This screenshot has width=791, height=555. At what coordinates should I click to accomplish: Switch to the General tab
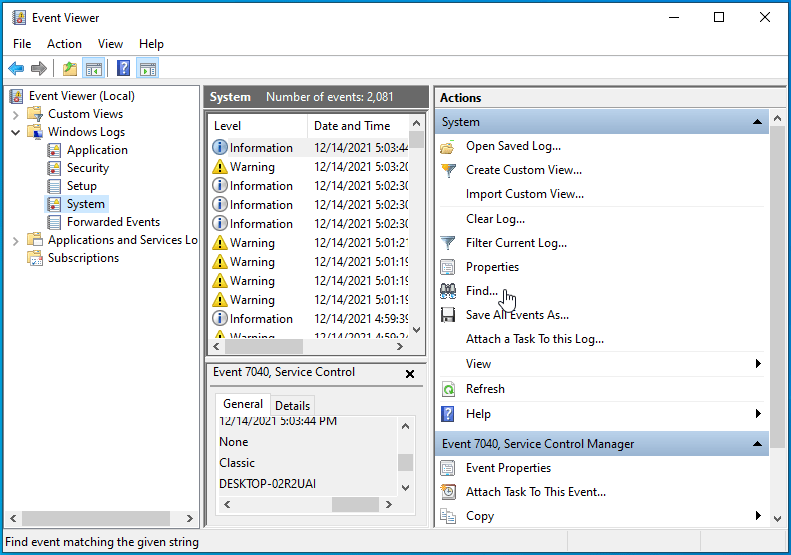pos(243,404)
